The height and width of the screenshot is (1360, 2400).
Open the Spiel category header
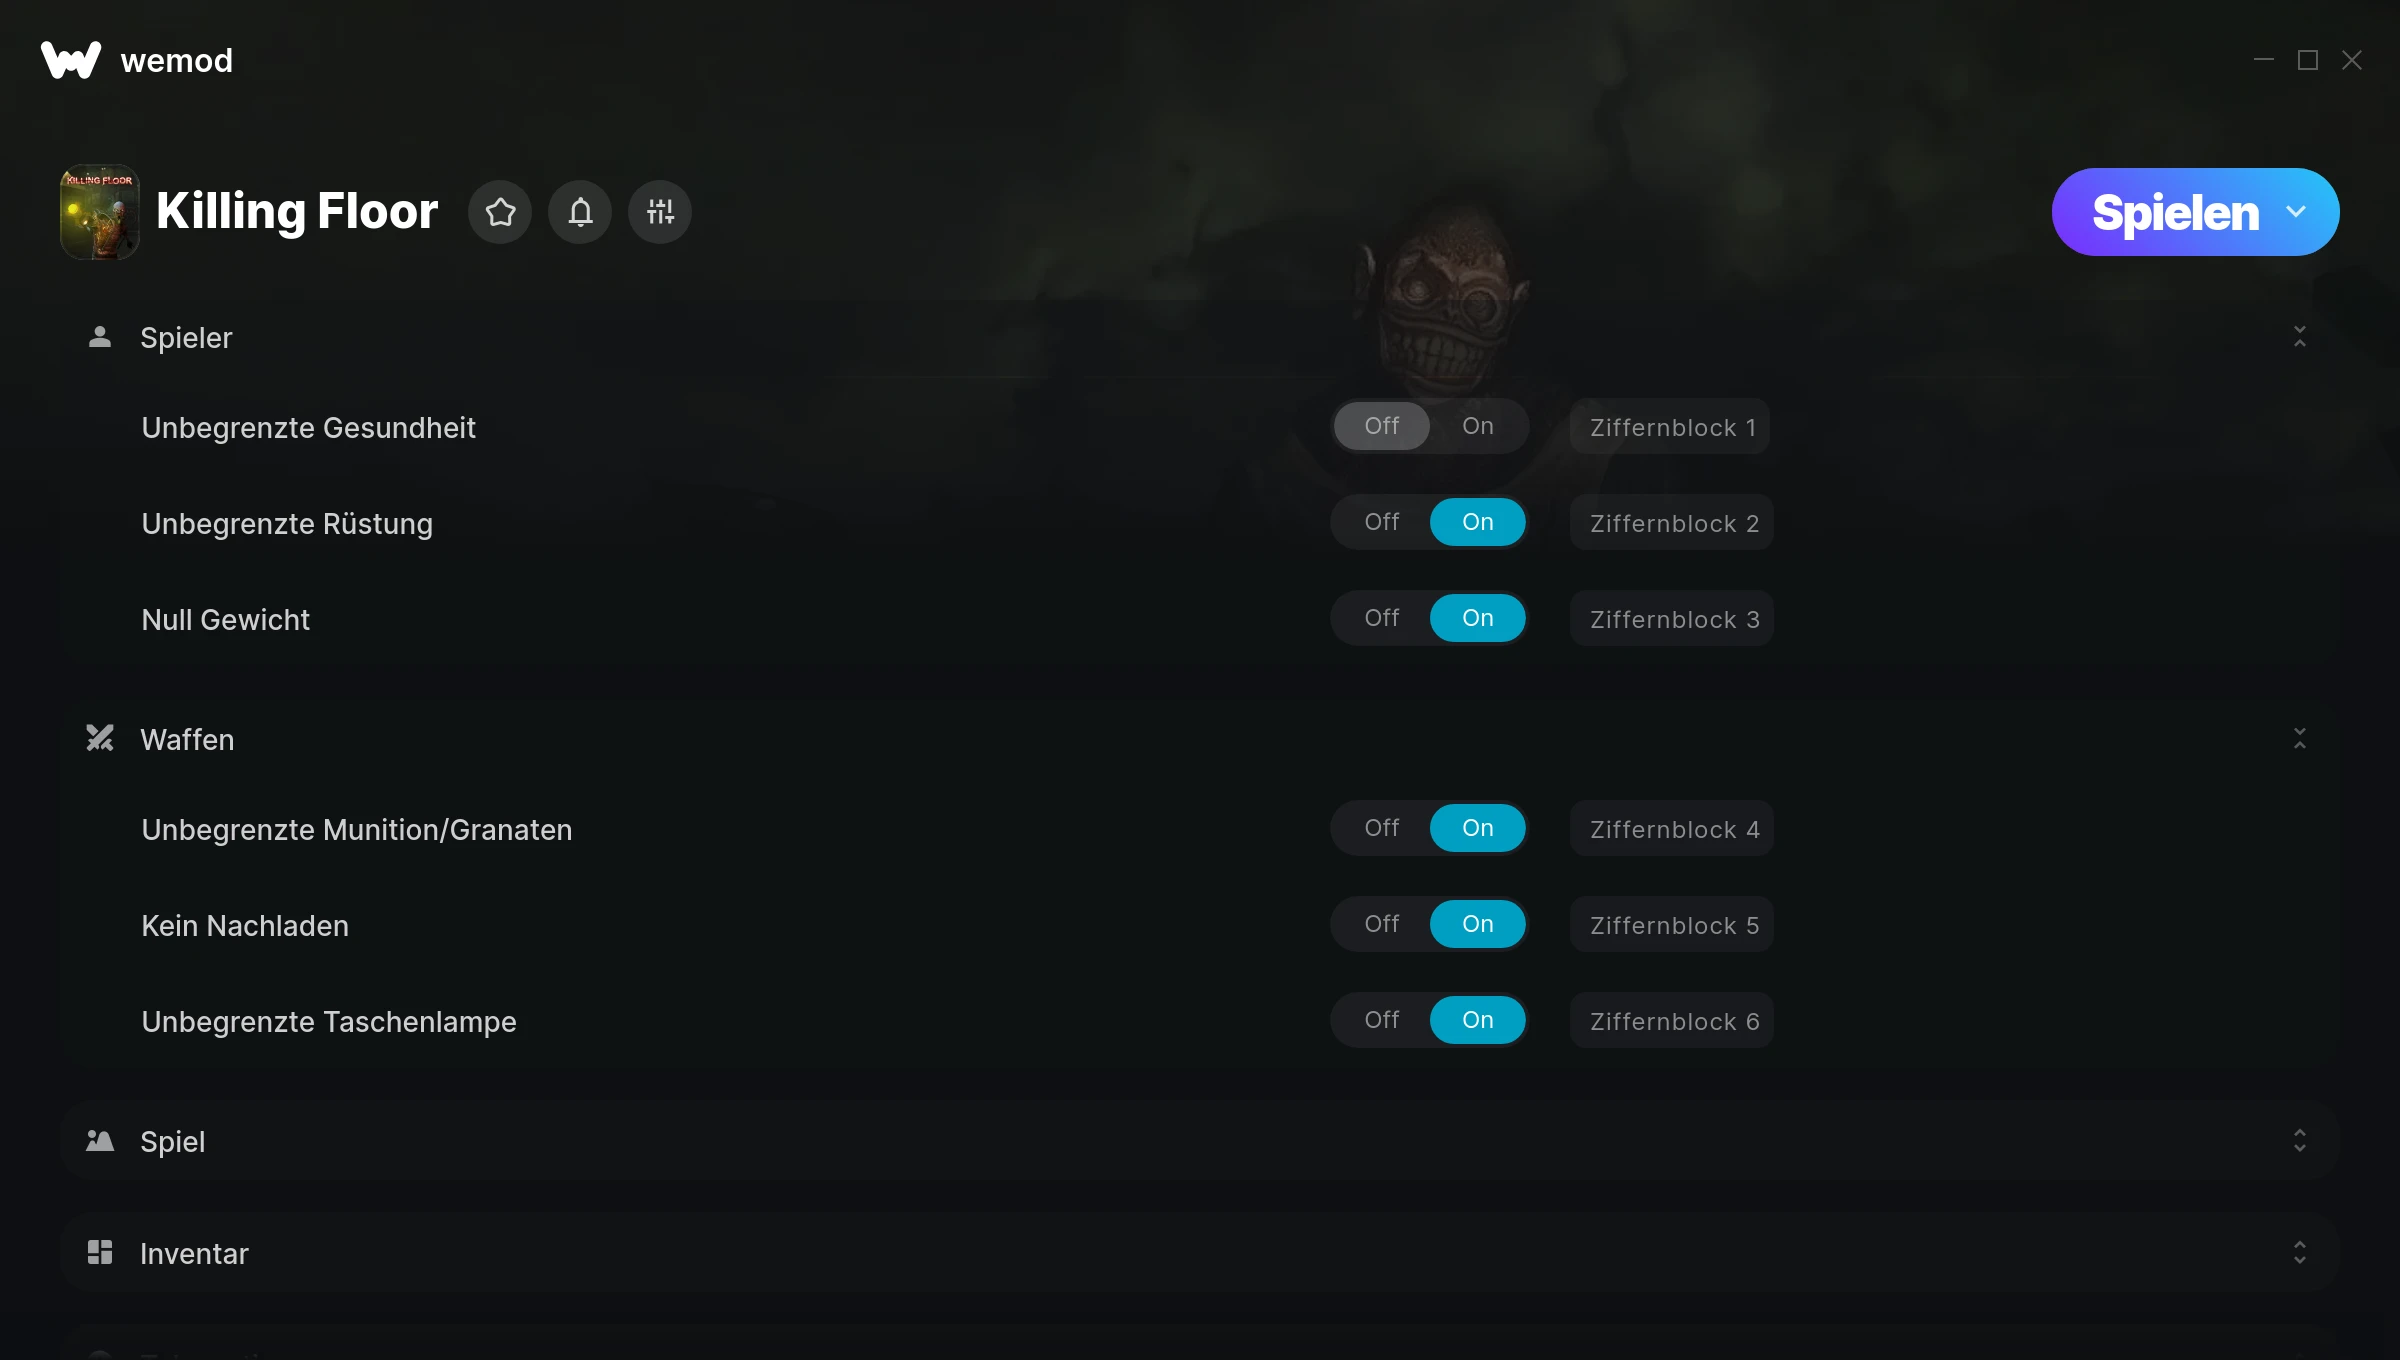(x=1200, y=1141)
